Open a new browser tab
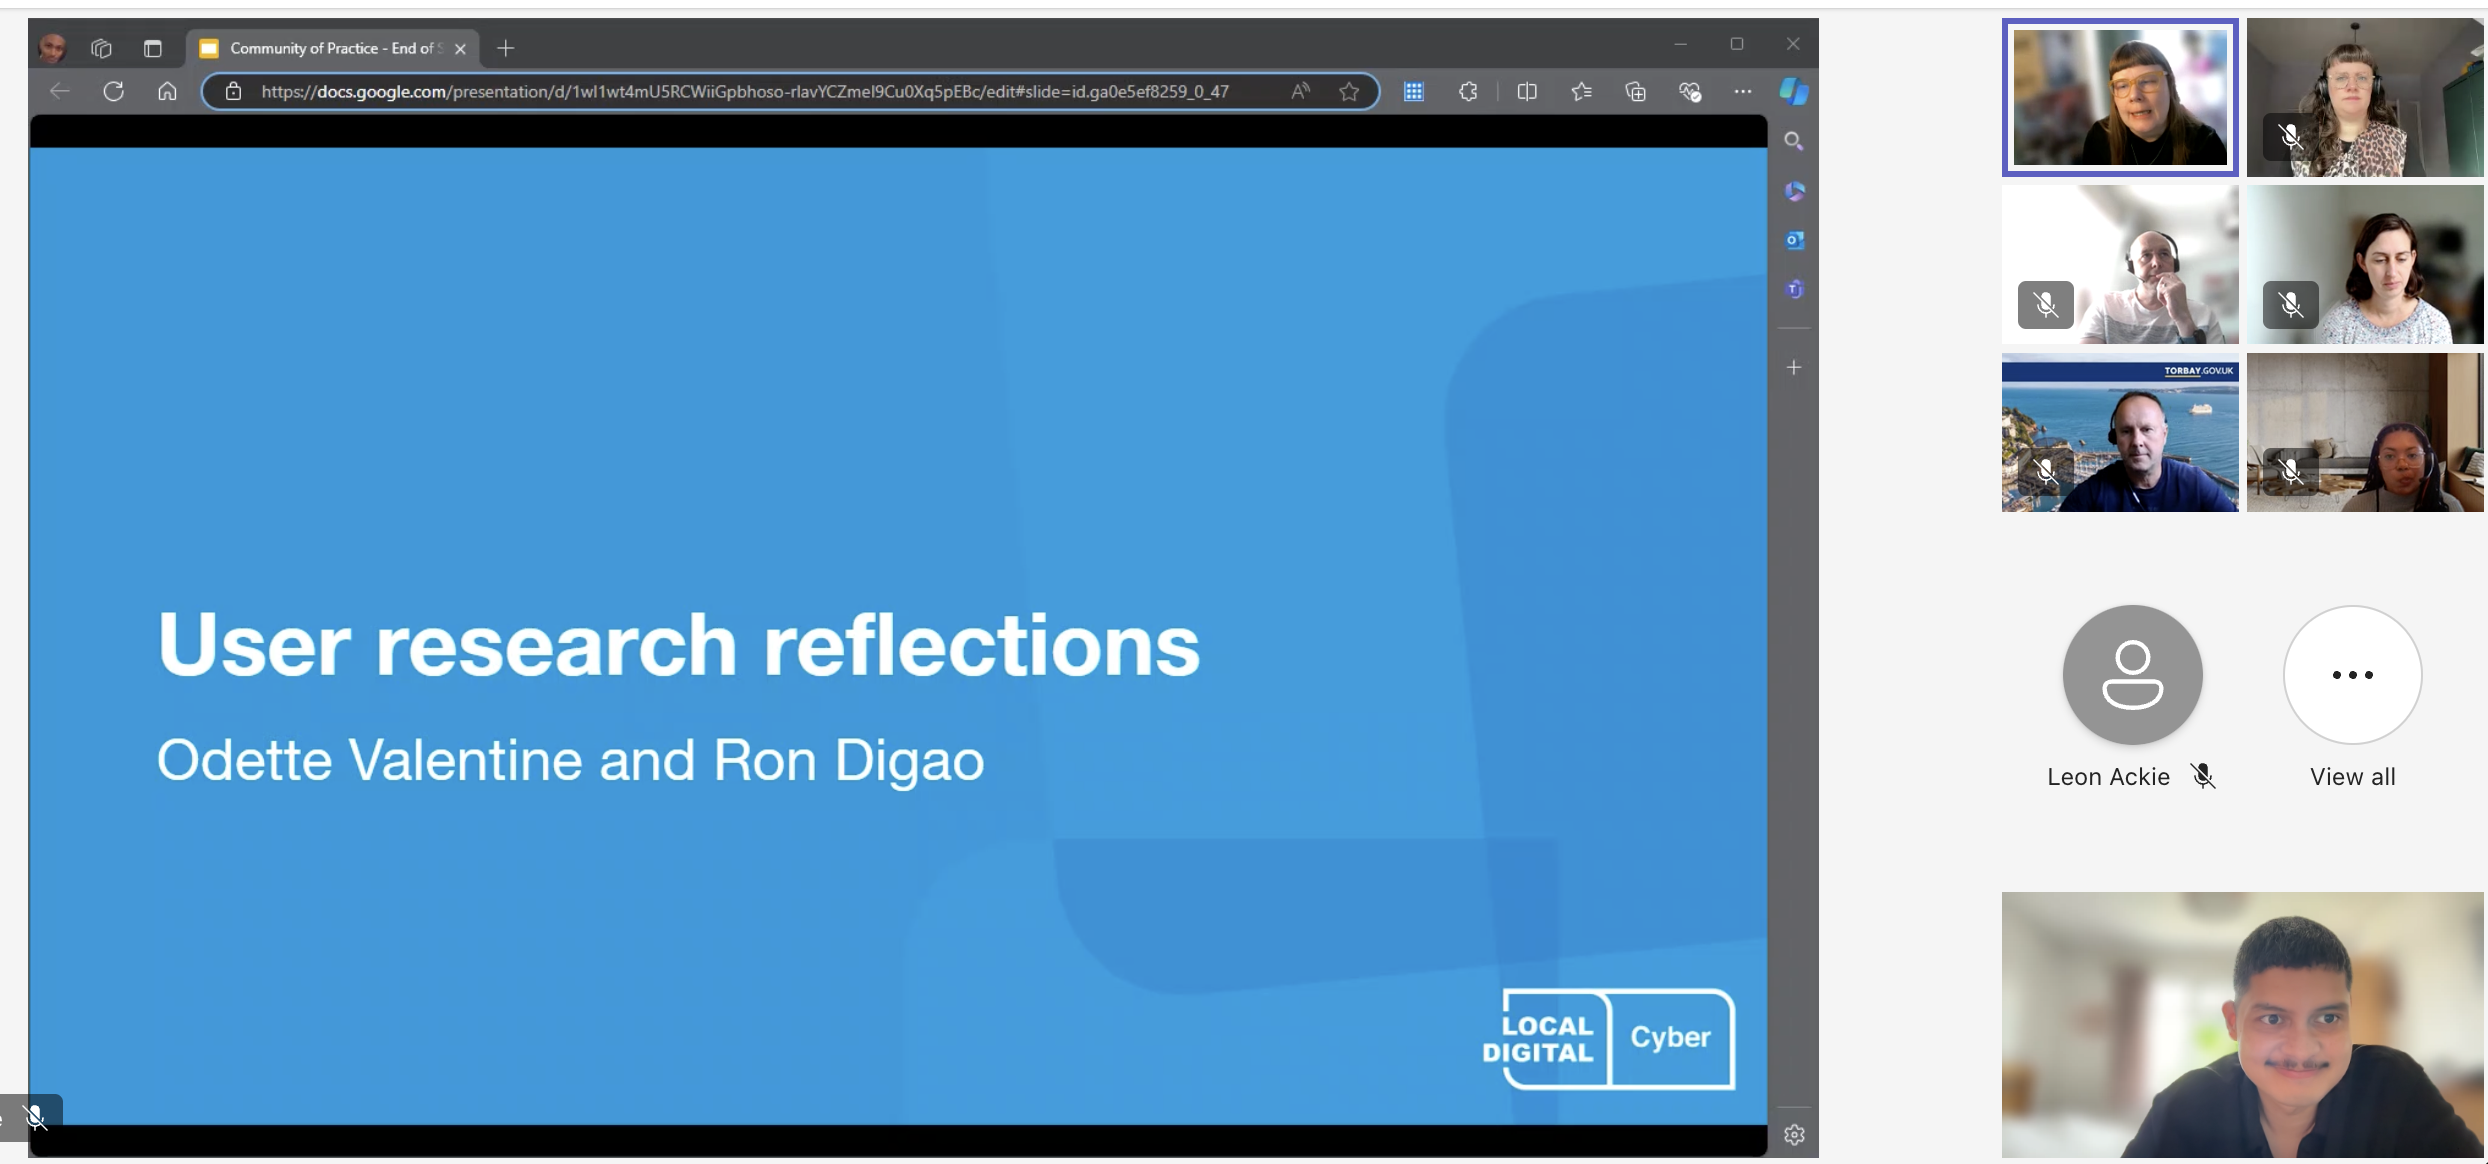The width and height of the screenshot is (2488, 1164). coord(506,48)
